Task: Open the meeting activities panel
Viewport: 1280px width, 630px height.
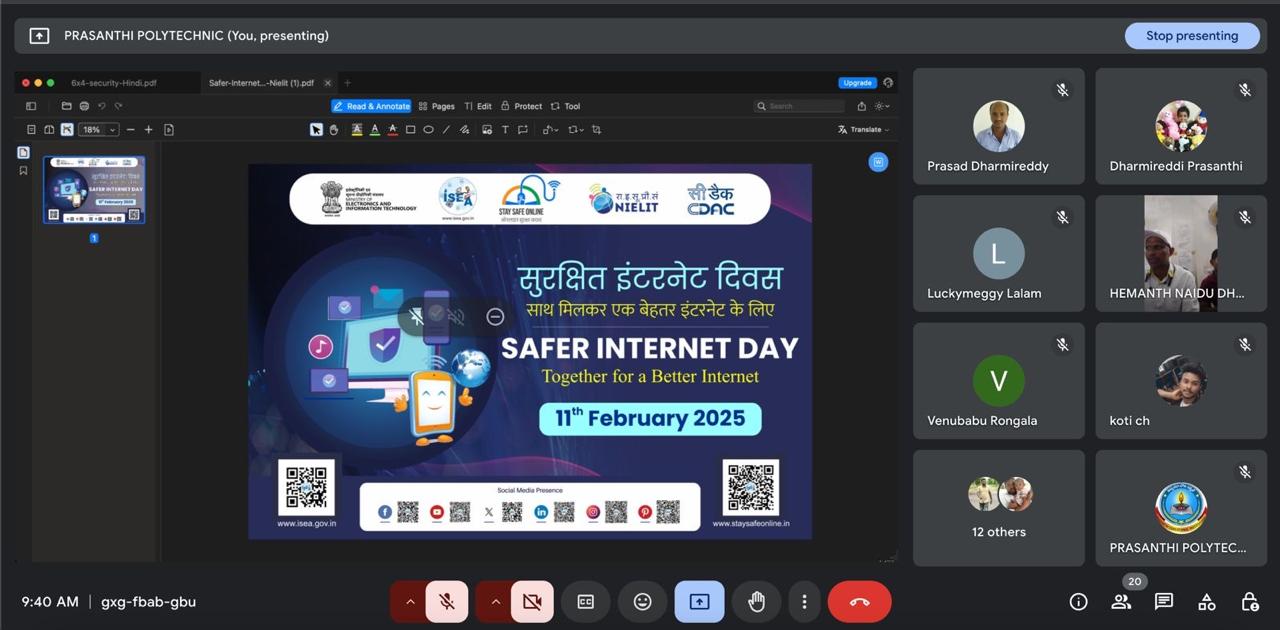Action: tap(1207, 602)
